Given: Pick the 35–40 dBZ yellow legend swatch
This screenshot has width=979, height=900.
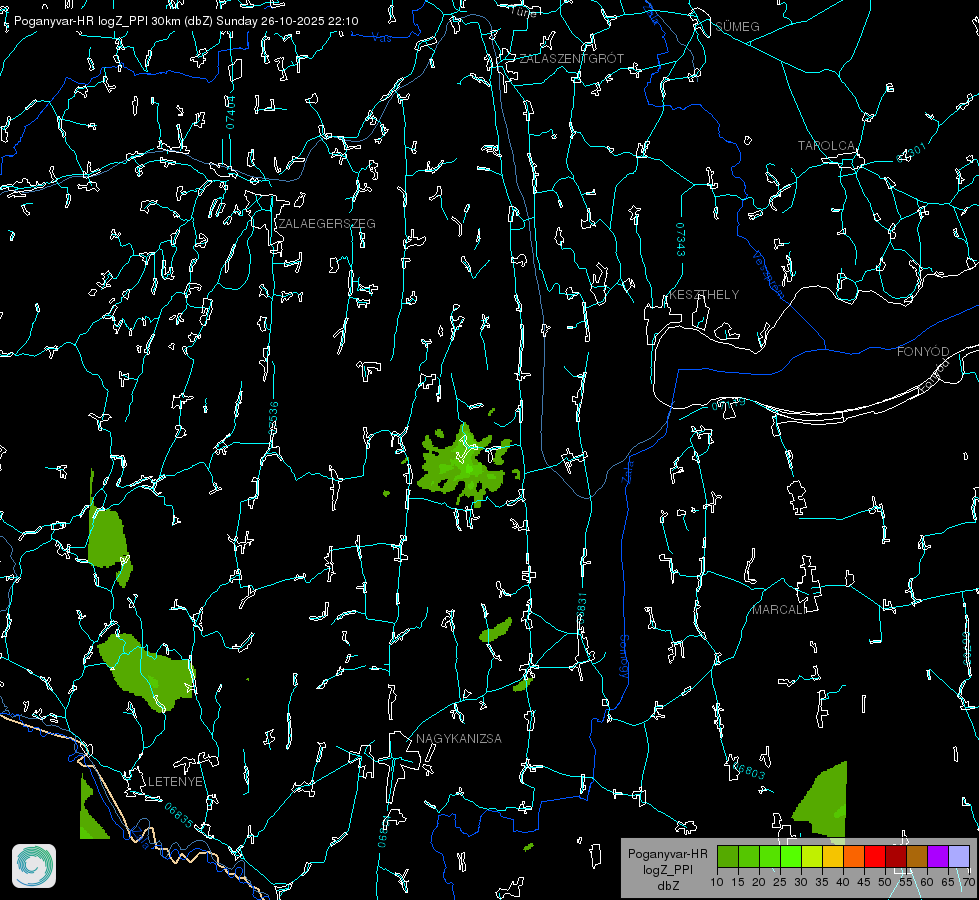Looking at the screenshot, I should [832, 856].
